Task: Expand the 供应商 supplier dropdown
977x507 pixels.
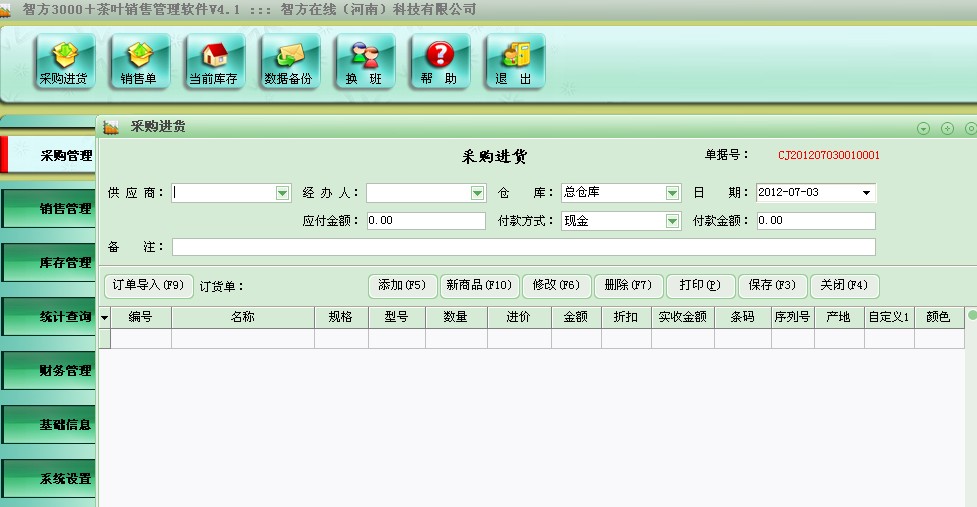Action: click(282, 193)
